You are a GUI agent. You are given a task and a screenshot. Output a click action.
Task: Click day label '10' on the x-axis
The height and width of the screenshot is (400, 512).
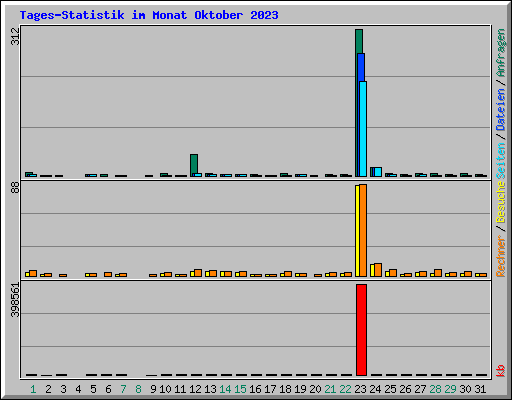click(165, 389)
